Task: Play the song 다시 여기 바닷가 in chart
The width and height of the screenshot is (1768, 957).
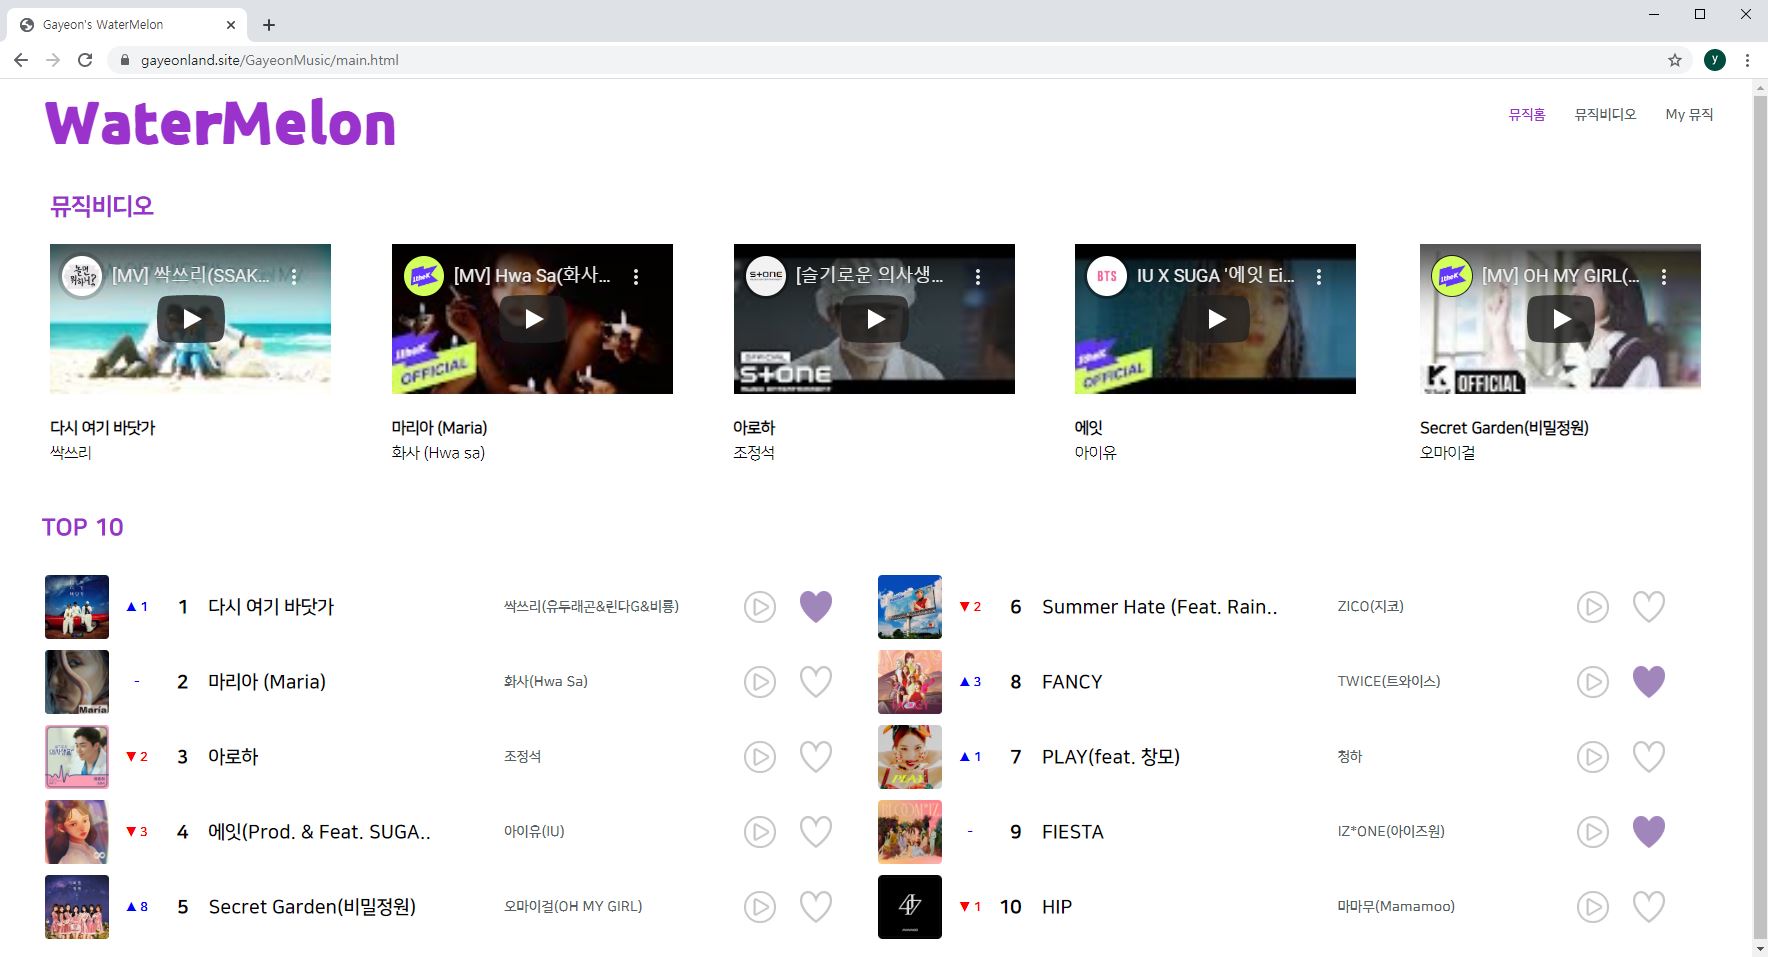Action: tap(759, 607)
